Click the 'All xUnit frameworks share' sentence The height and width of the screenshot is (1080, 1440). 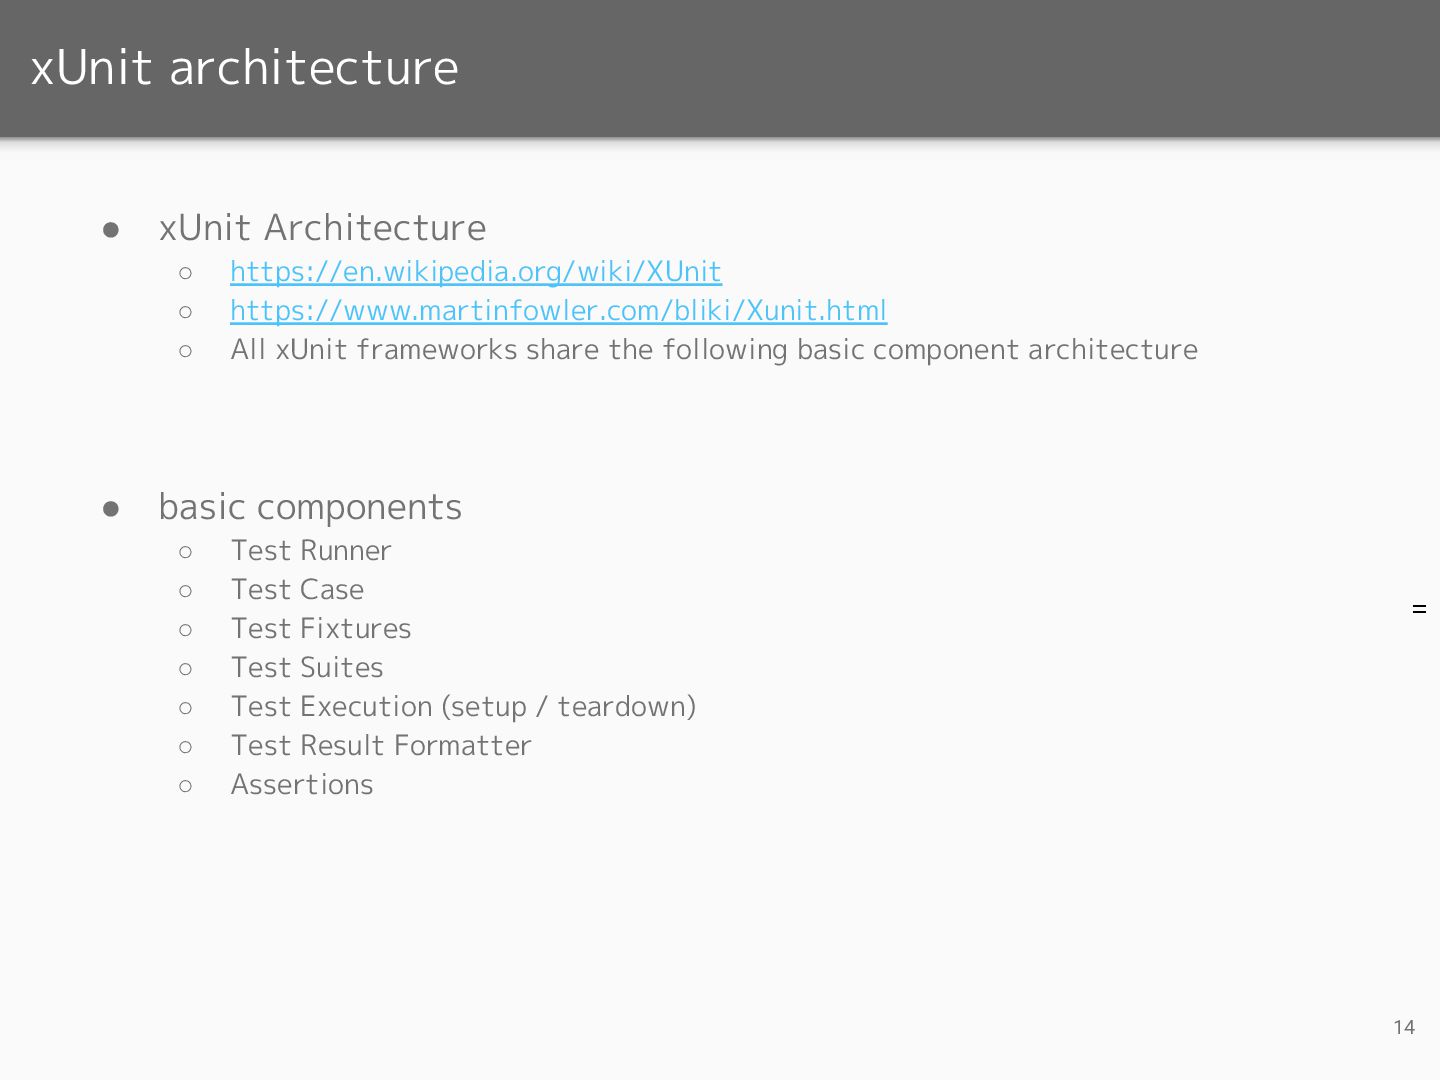(714, 350)
